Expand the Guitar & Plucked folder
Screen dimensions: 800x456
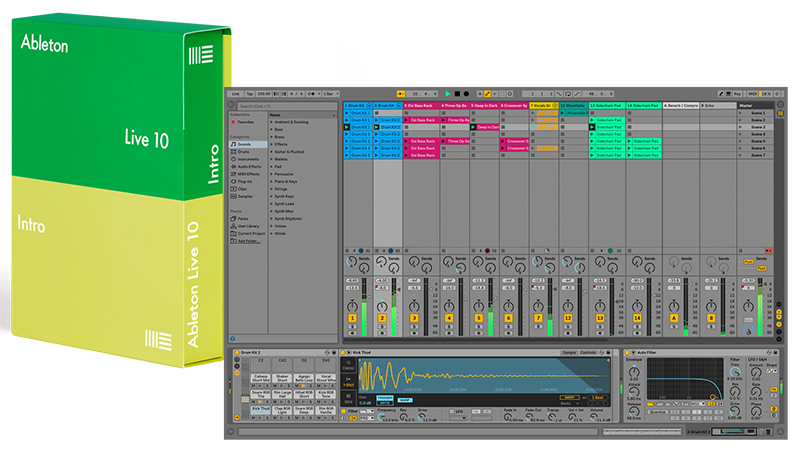pos(272,152)
